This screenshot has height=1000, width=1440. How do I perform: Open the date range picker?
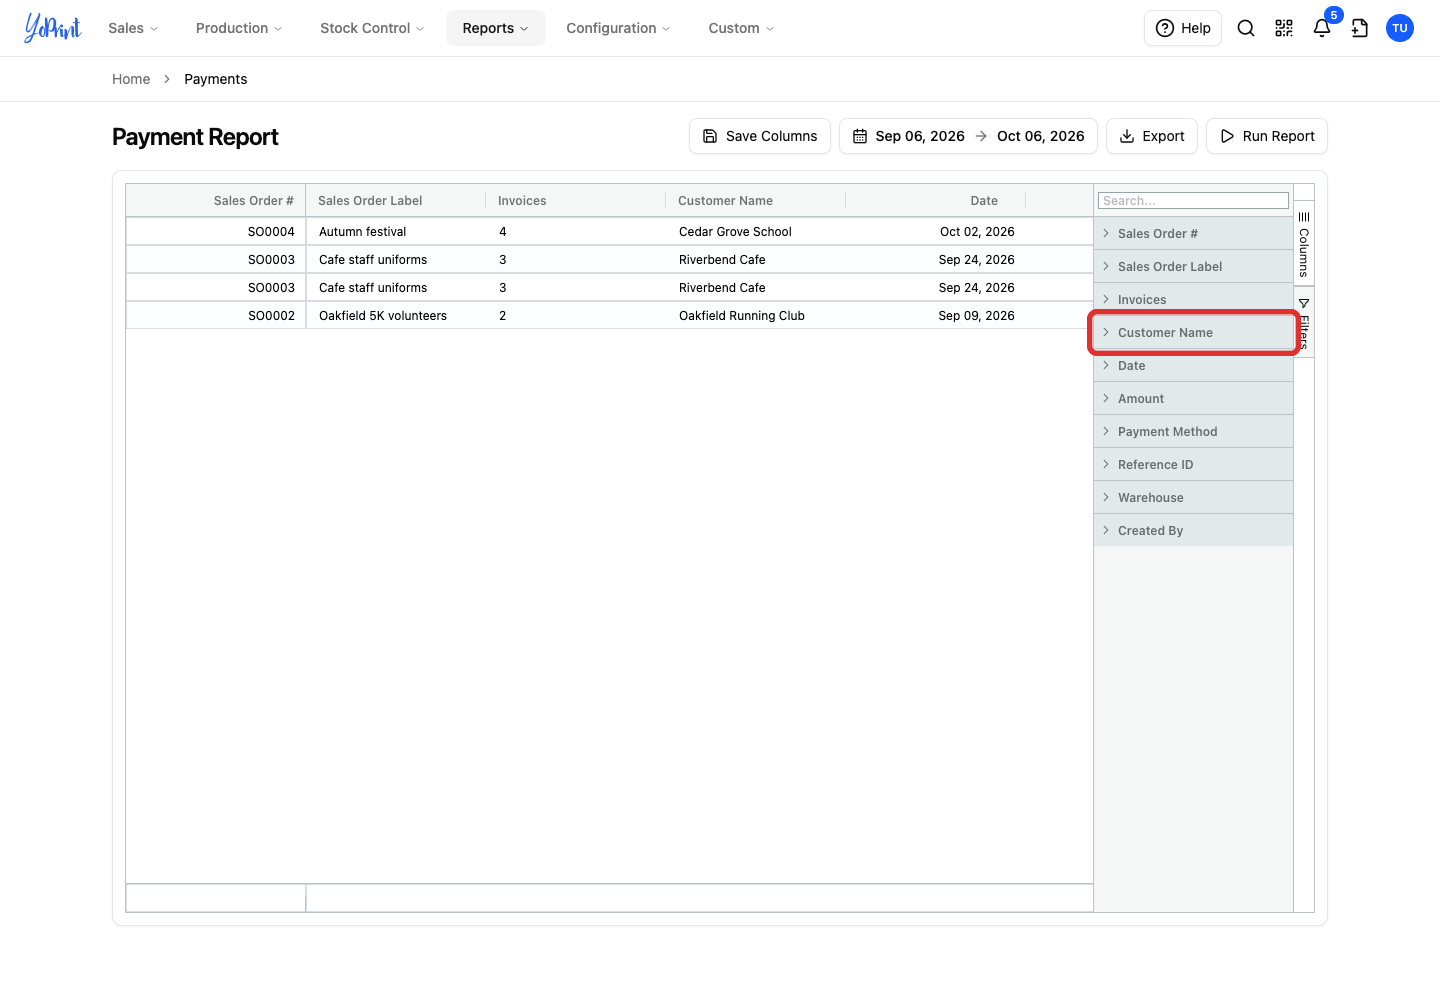pyautogui.click(x=968, y=136)
